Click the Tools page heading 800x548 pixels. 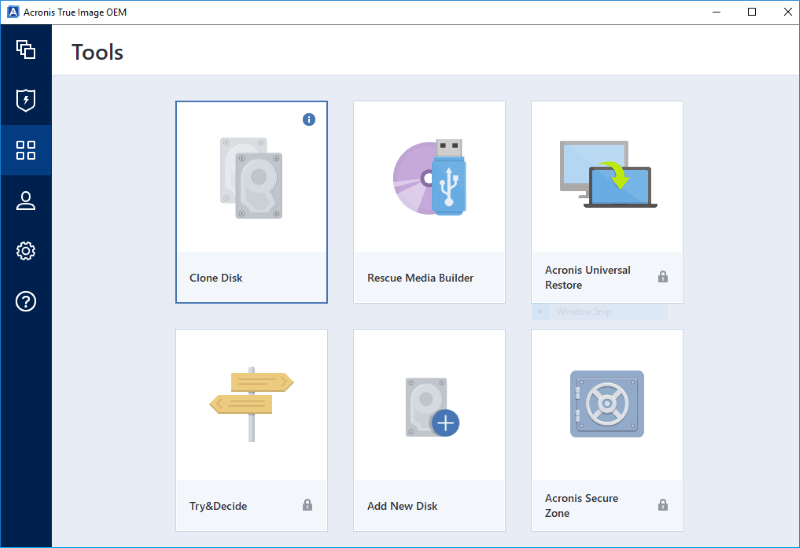pos(97,53)
